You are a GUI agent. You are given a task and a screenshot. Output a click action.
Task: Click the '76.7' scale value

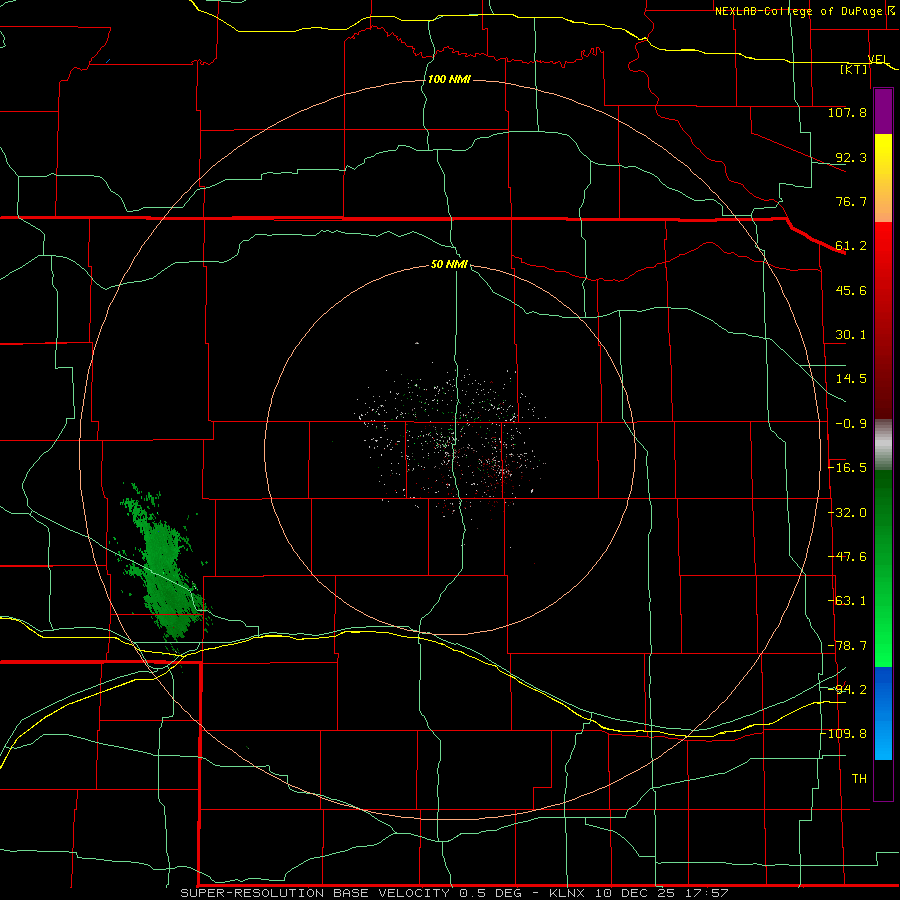pos(851,201)
